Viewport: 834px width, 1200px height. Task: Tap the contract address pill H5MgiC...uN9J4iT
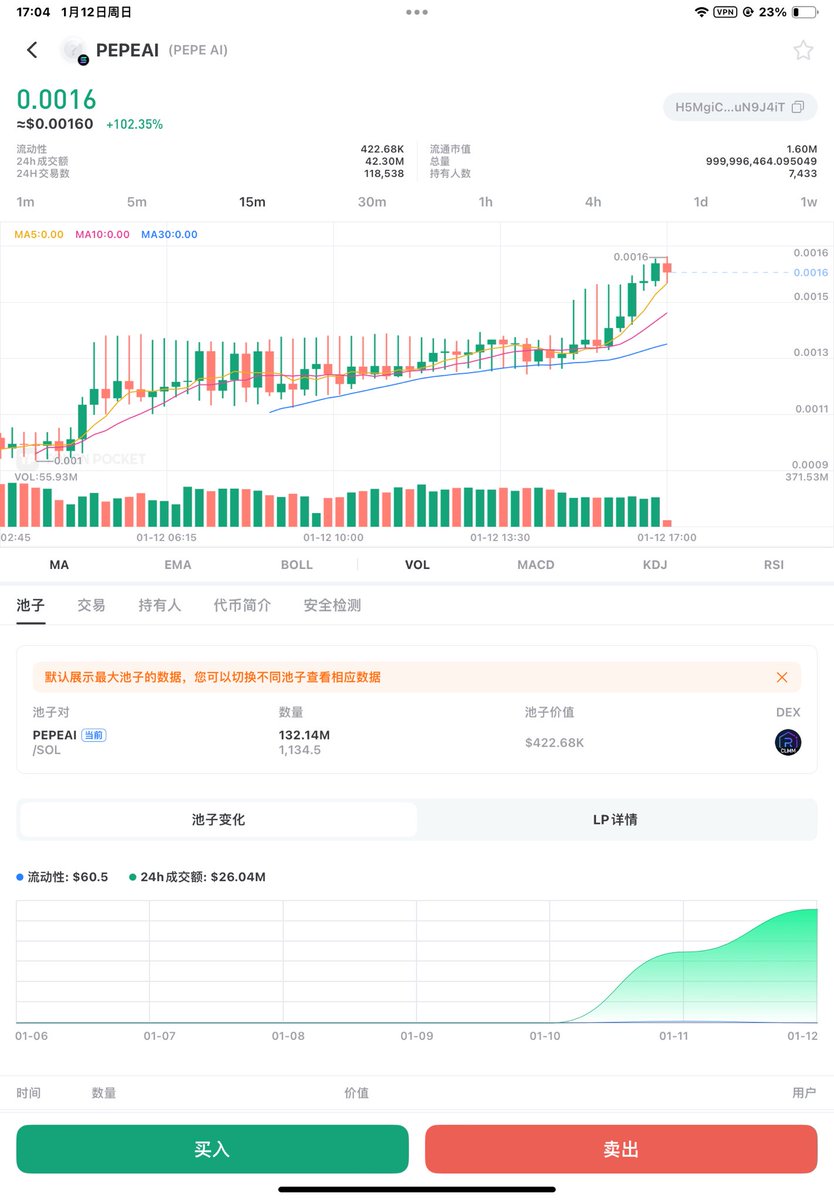[740, 107]
